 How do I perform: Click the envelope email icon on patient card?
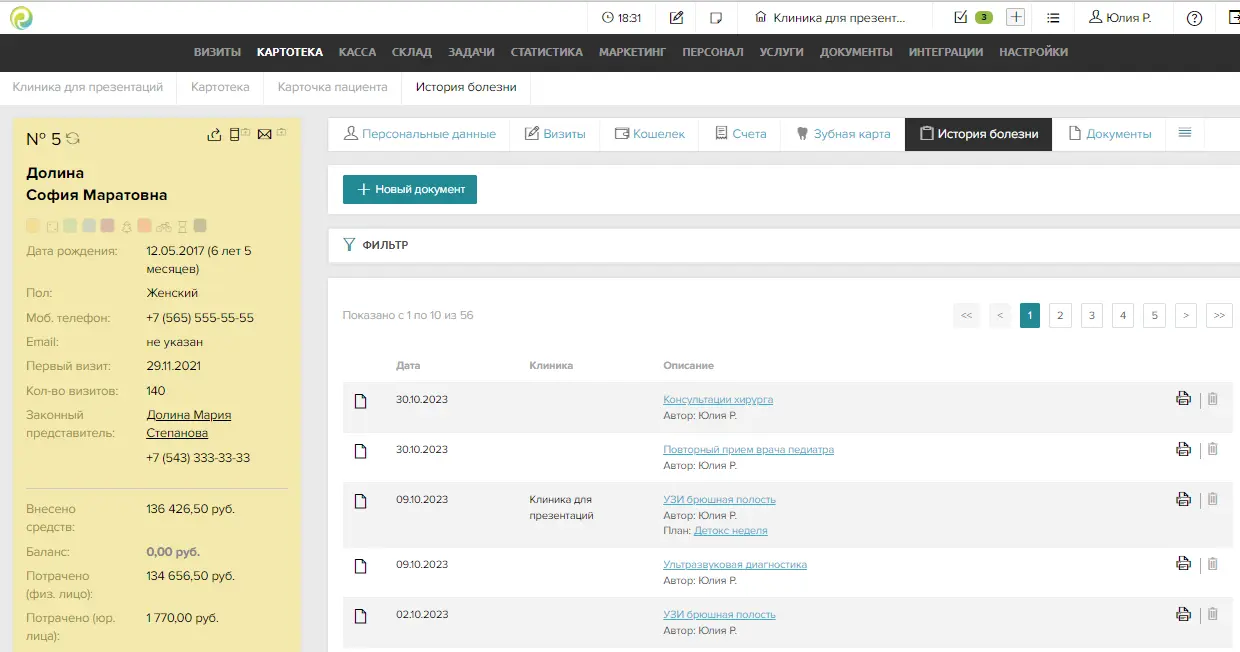pos(264,135)
